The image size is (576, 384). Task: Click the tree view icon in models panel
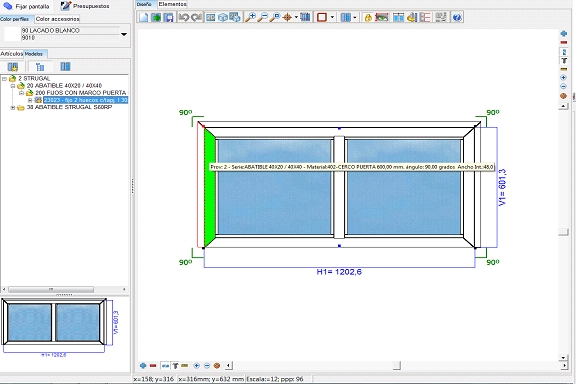pos(40,67)
